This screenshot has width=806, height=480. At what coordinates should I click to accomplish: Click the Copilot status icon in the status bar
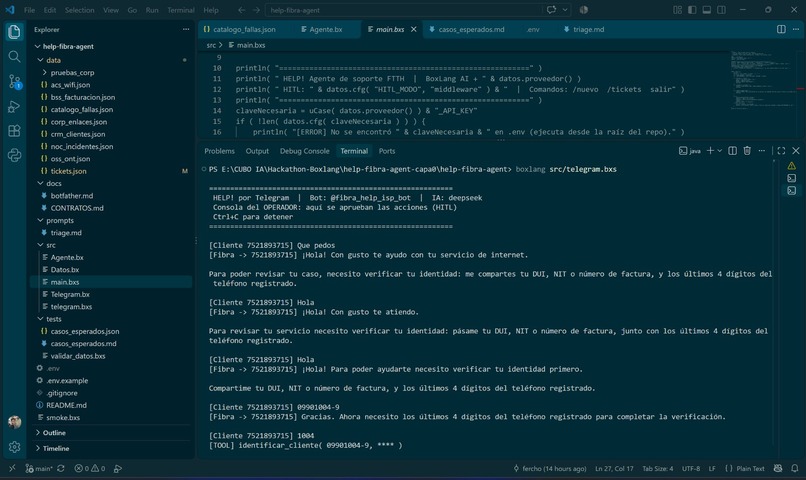778,468
